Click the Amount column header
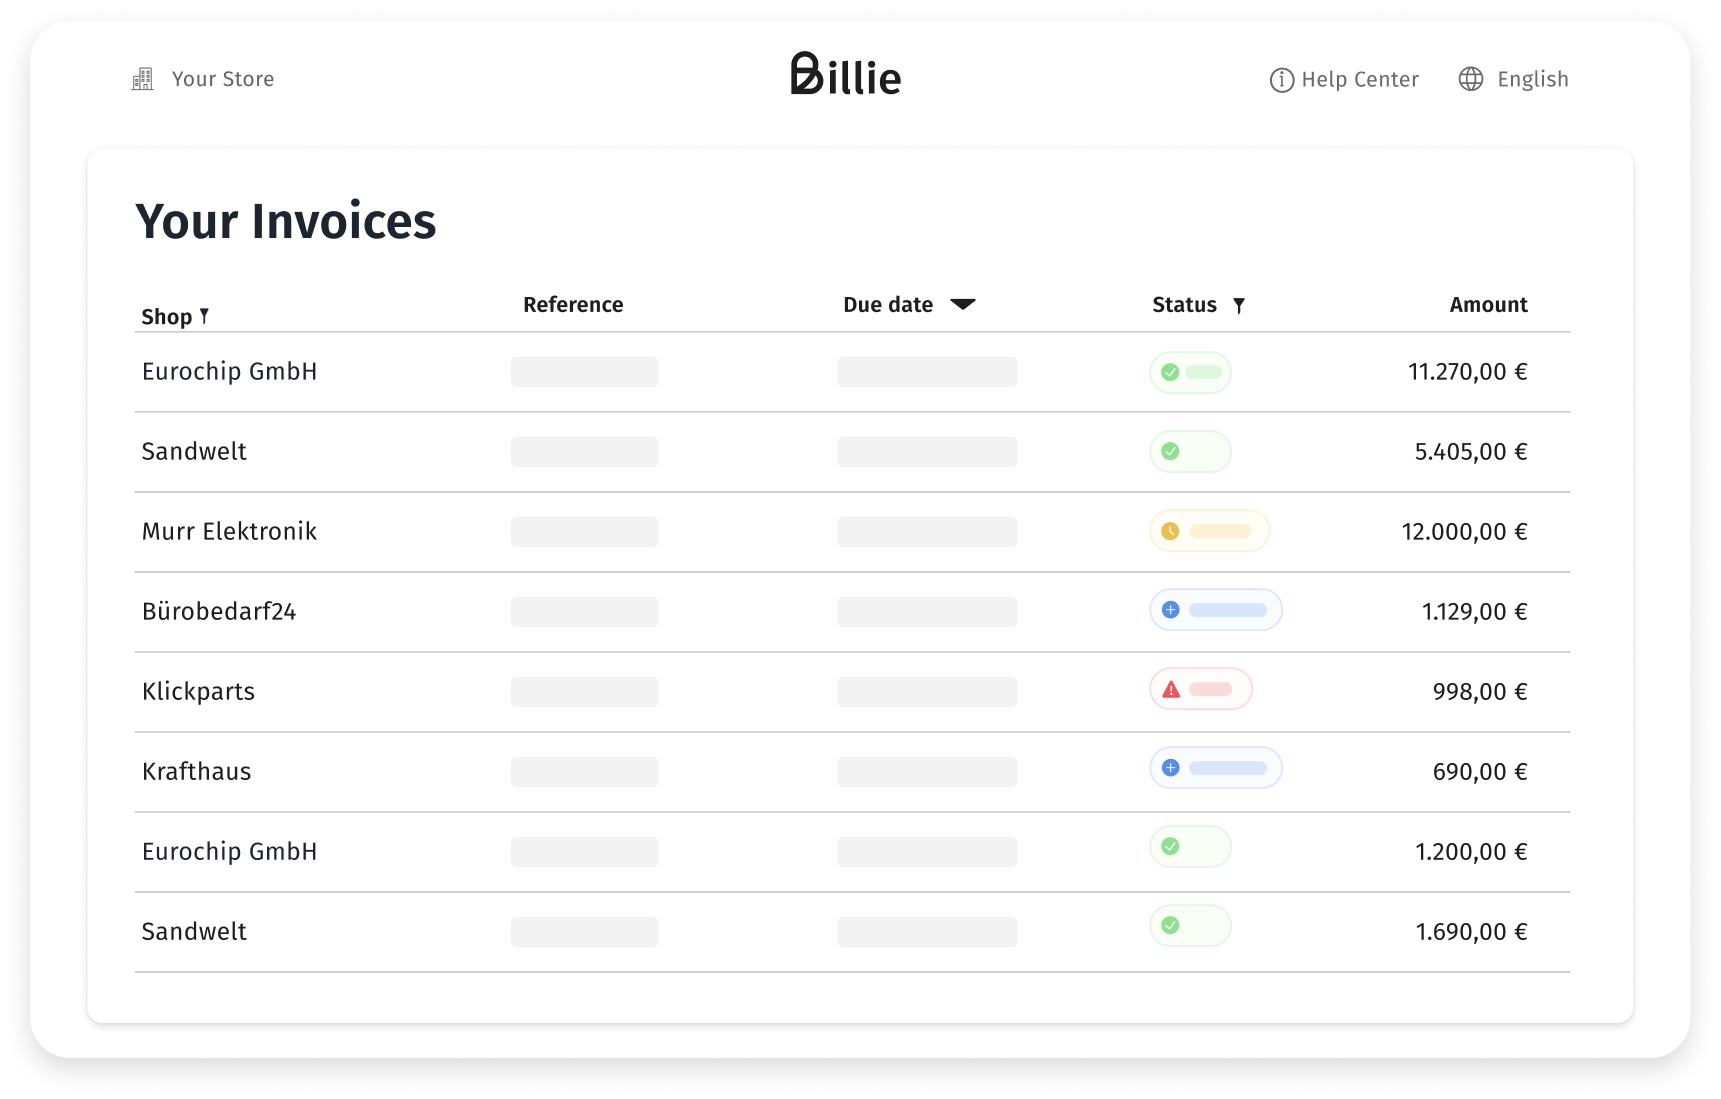Viewport: 1721px width, 1099px height. [x=1488, y=305]
